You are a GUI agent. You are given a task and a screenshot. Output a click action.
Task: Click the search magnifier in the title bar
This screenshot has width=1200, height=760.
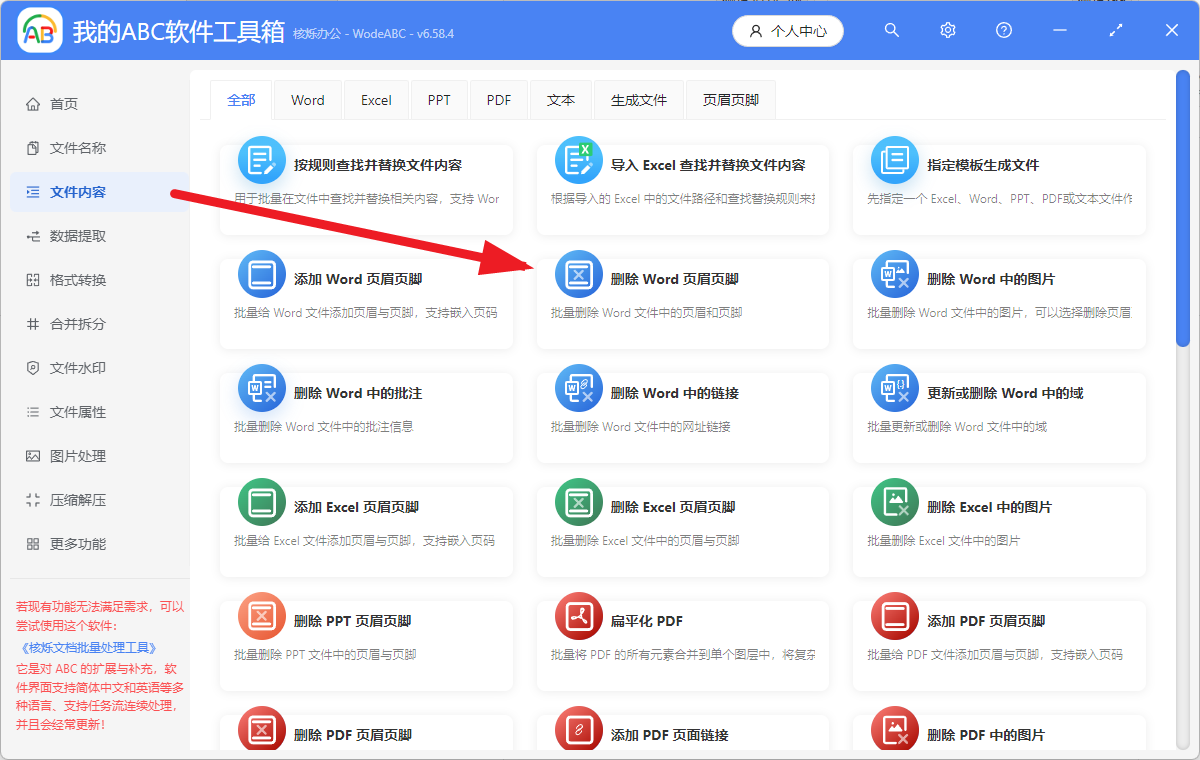click(891, 30)
